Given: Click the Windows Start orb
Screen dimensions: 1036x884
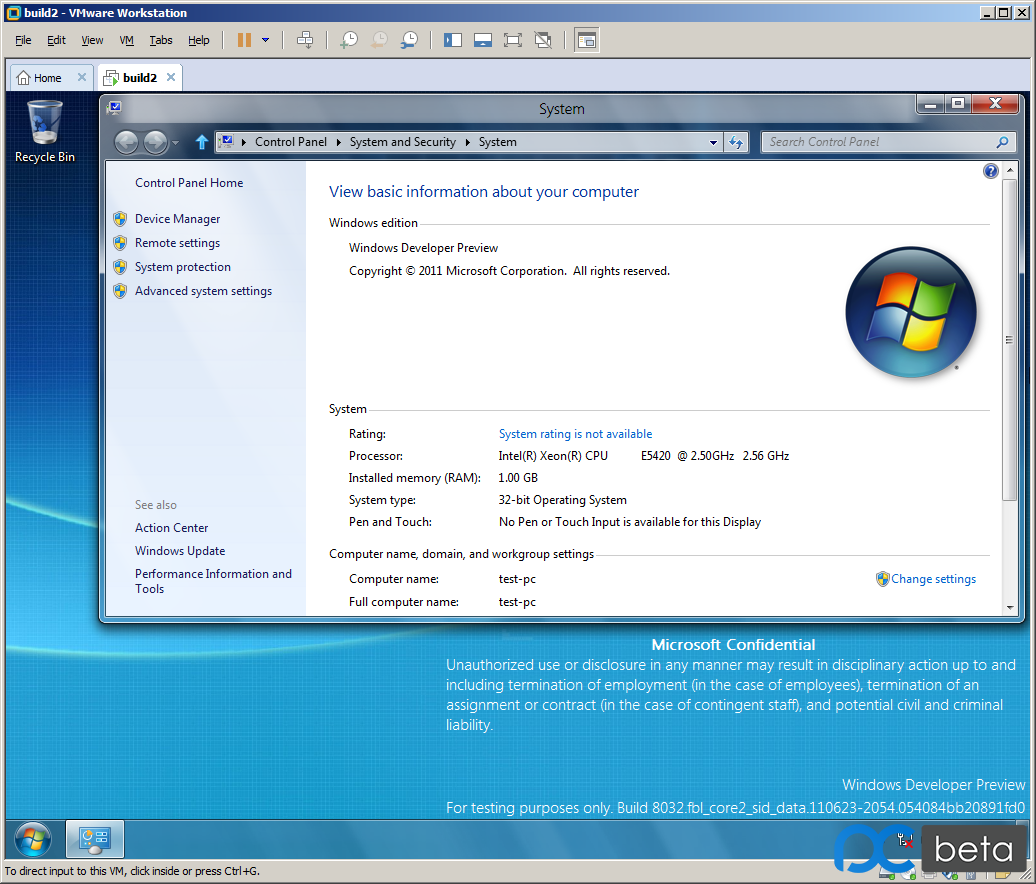Looking at the screenshot, I should (x=32, y=839).
